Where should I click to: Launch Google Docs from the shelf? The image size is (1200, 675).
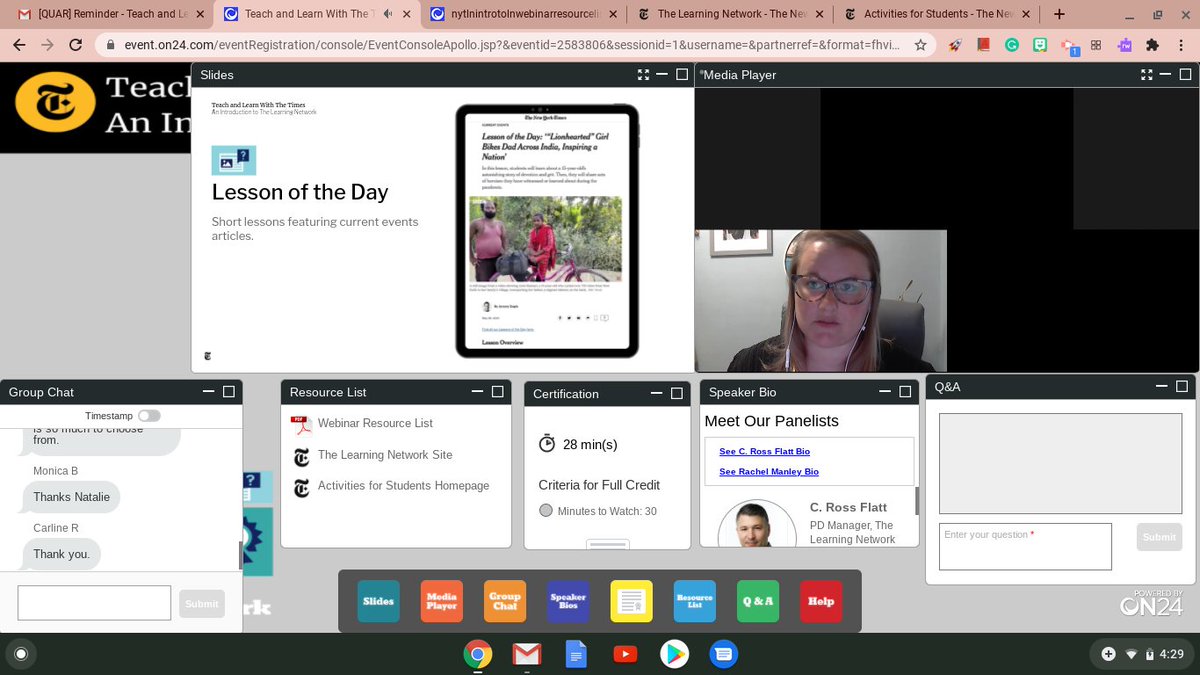(576, 654)
